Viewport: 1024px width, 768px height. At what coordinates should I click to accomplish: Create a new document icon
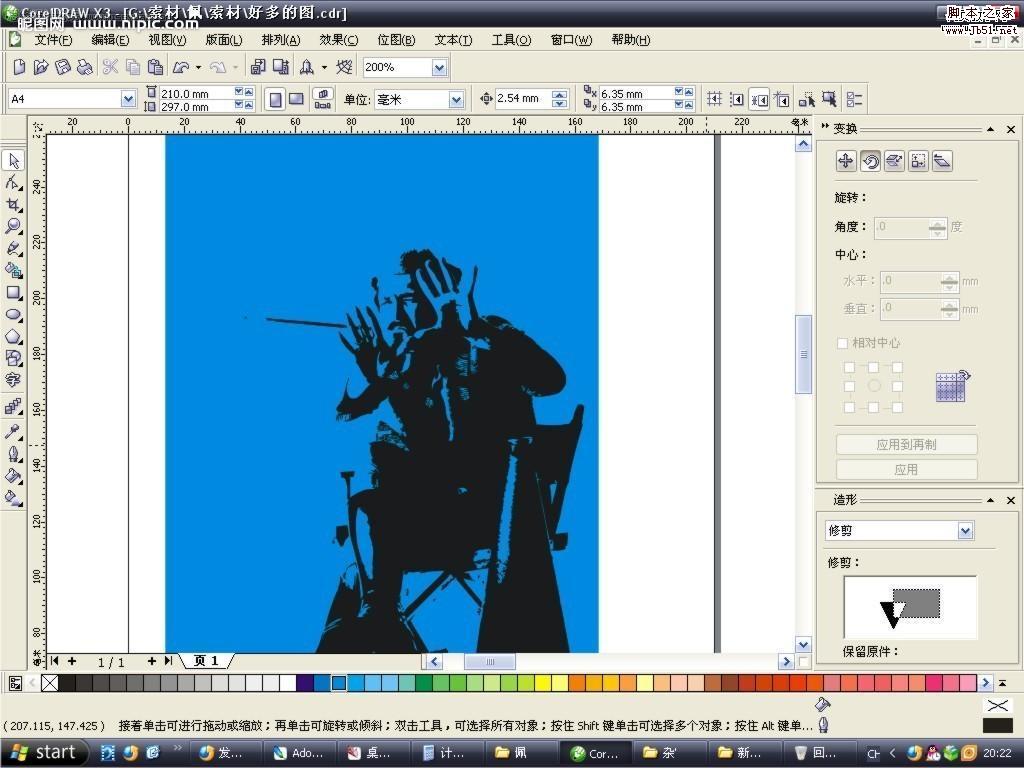coord(19,67)
